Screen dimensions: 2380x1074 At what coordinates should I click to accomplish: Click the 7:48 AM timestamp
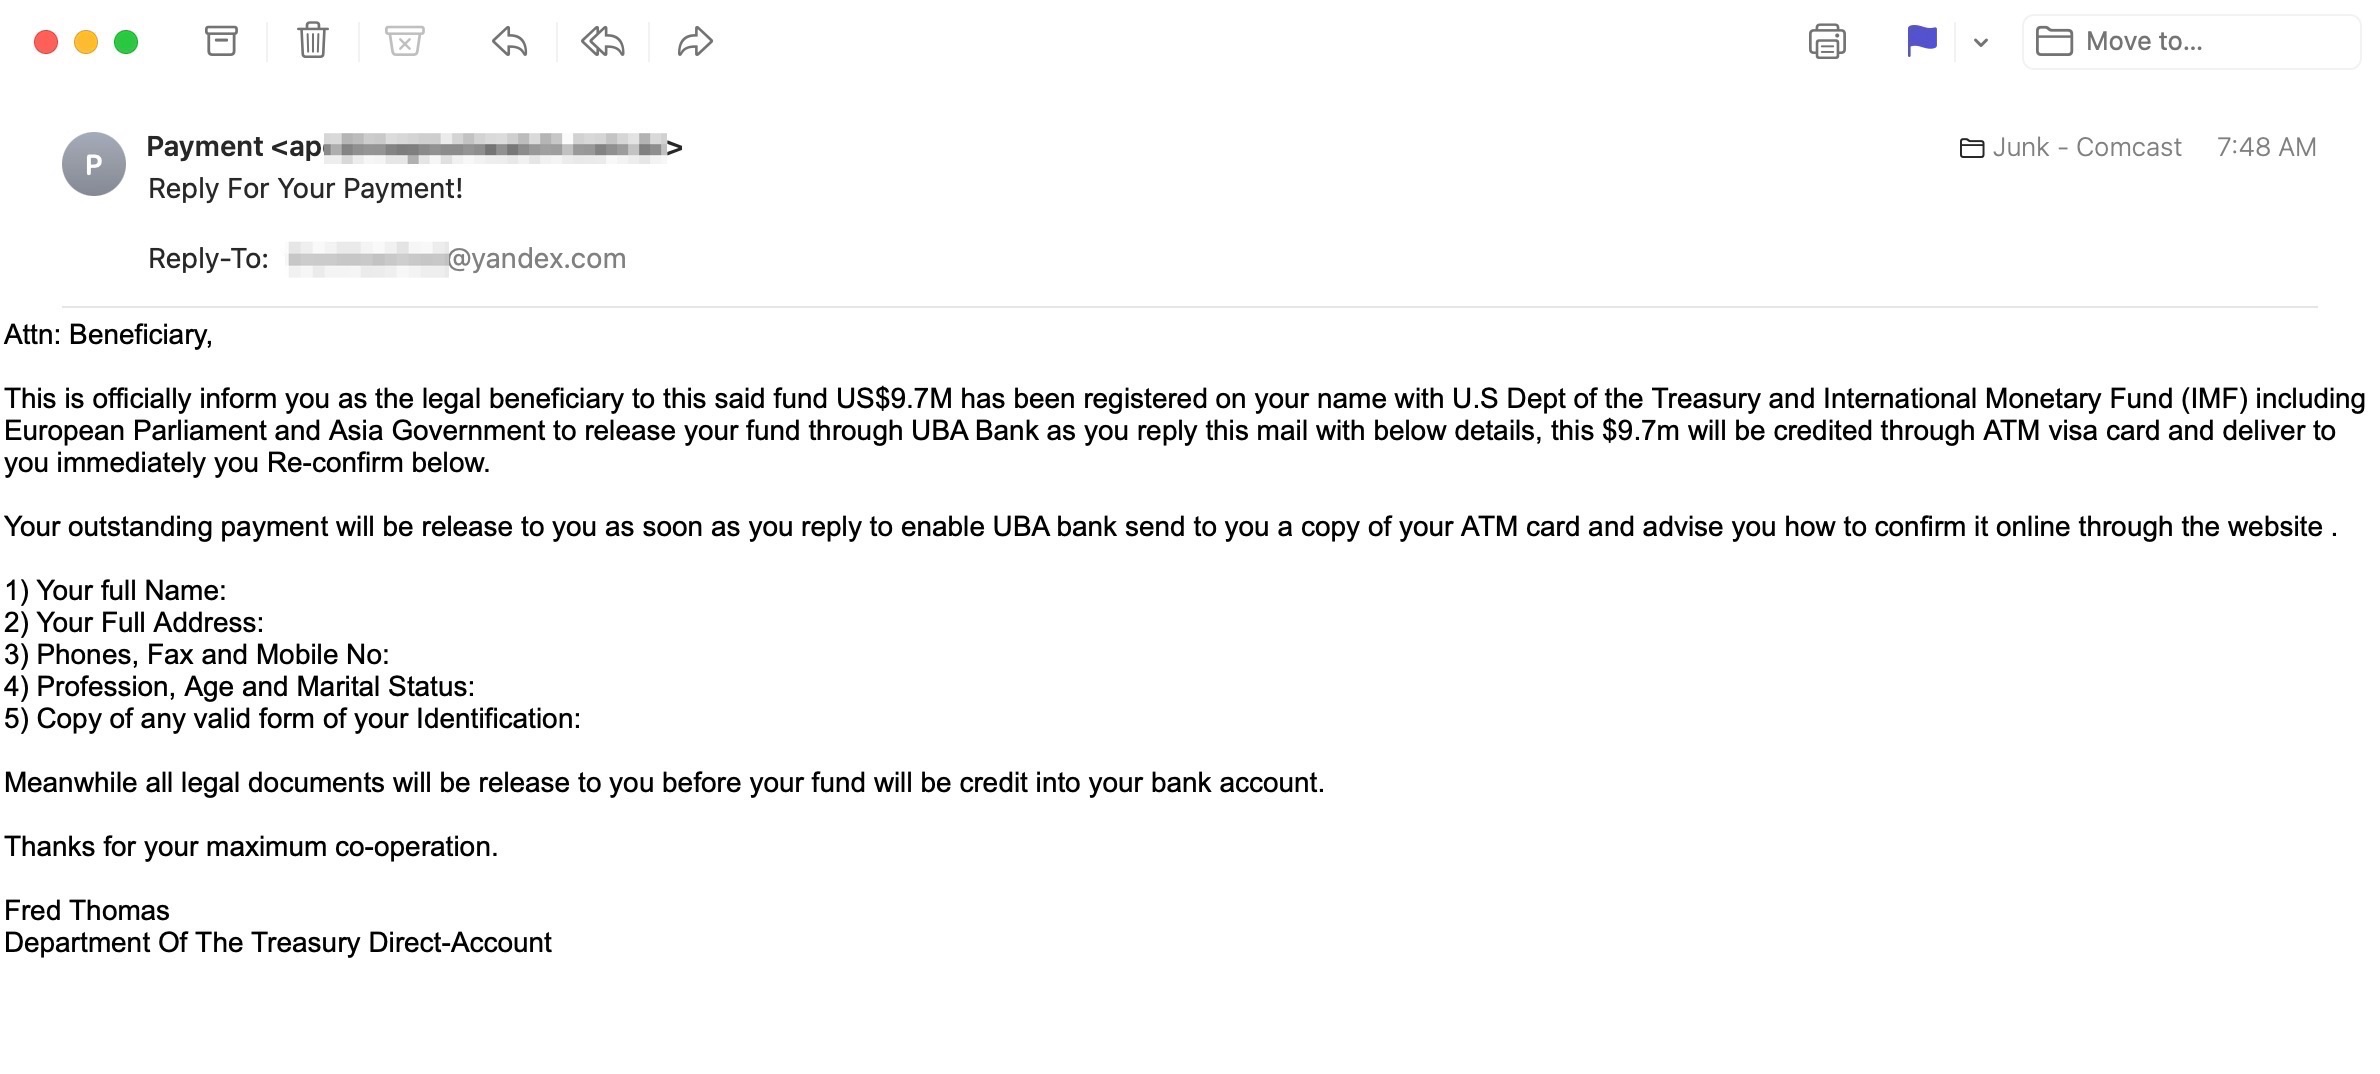click(x=2266, y=148)
